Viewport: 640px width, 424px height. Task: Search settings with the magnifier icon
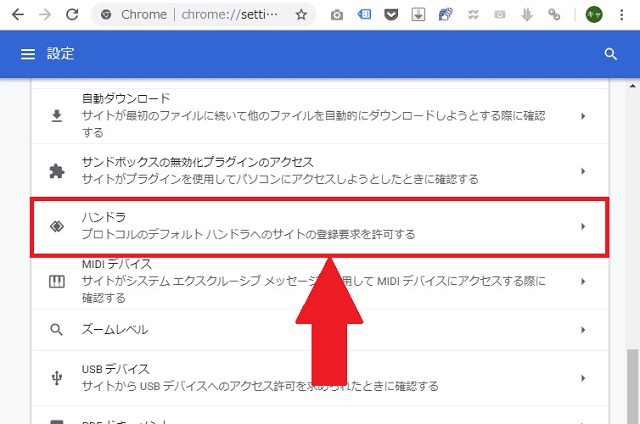click(611, 54)
